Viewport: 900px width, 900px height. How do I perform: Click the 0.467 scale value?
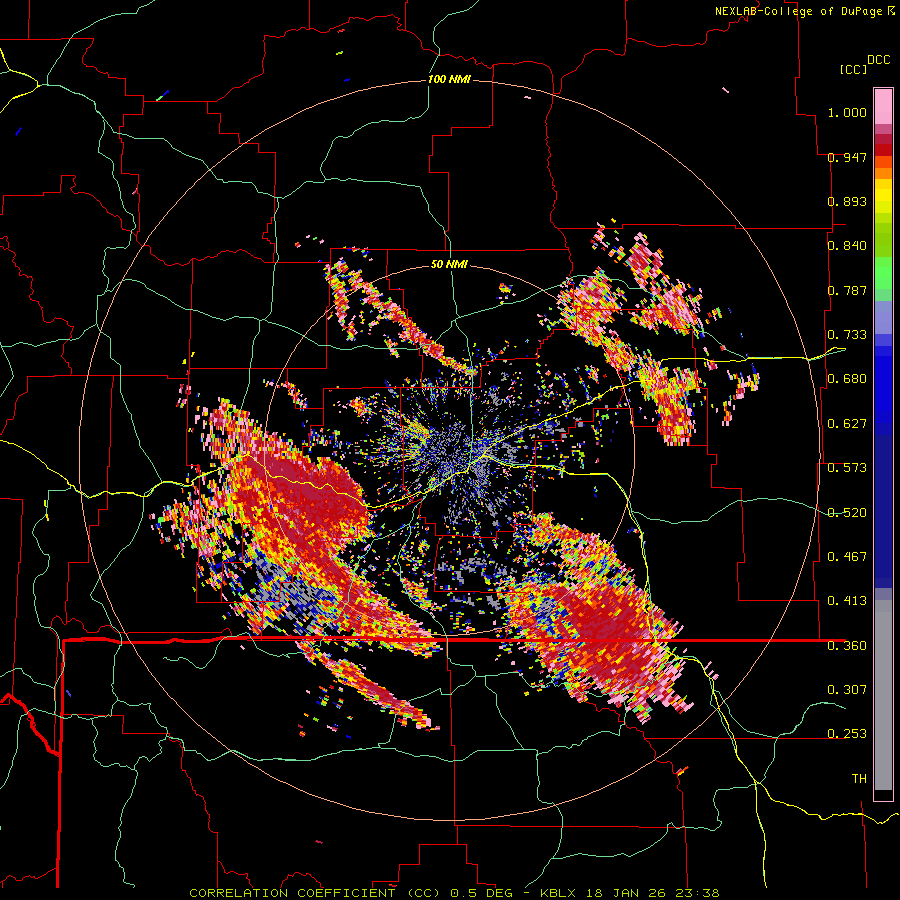coord(847,557)
